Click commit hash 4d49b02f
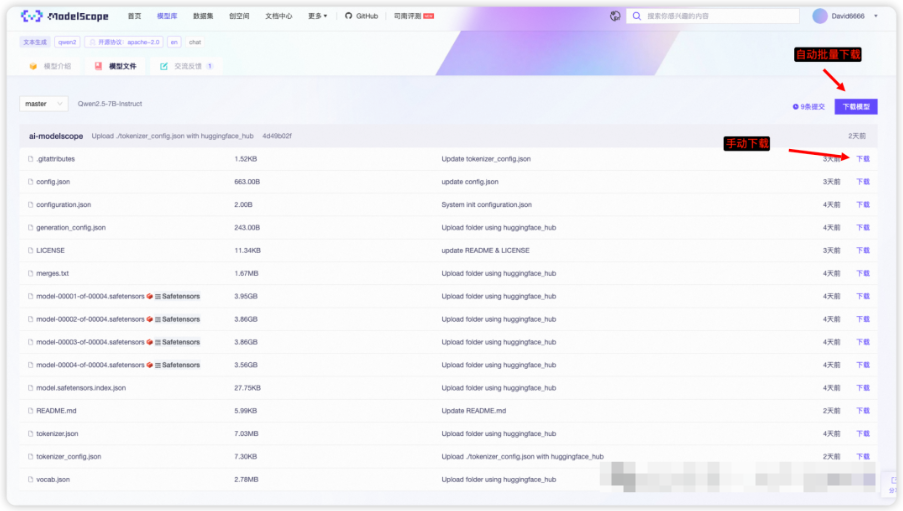The width and height of the screenshot is (903, 511). coord(277,136)
